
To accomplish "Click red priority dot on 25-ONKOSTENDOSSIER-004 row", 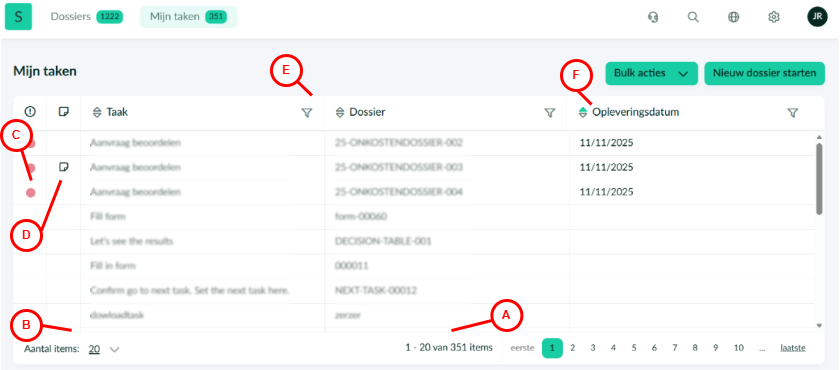I will point(31,192).
